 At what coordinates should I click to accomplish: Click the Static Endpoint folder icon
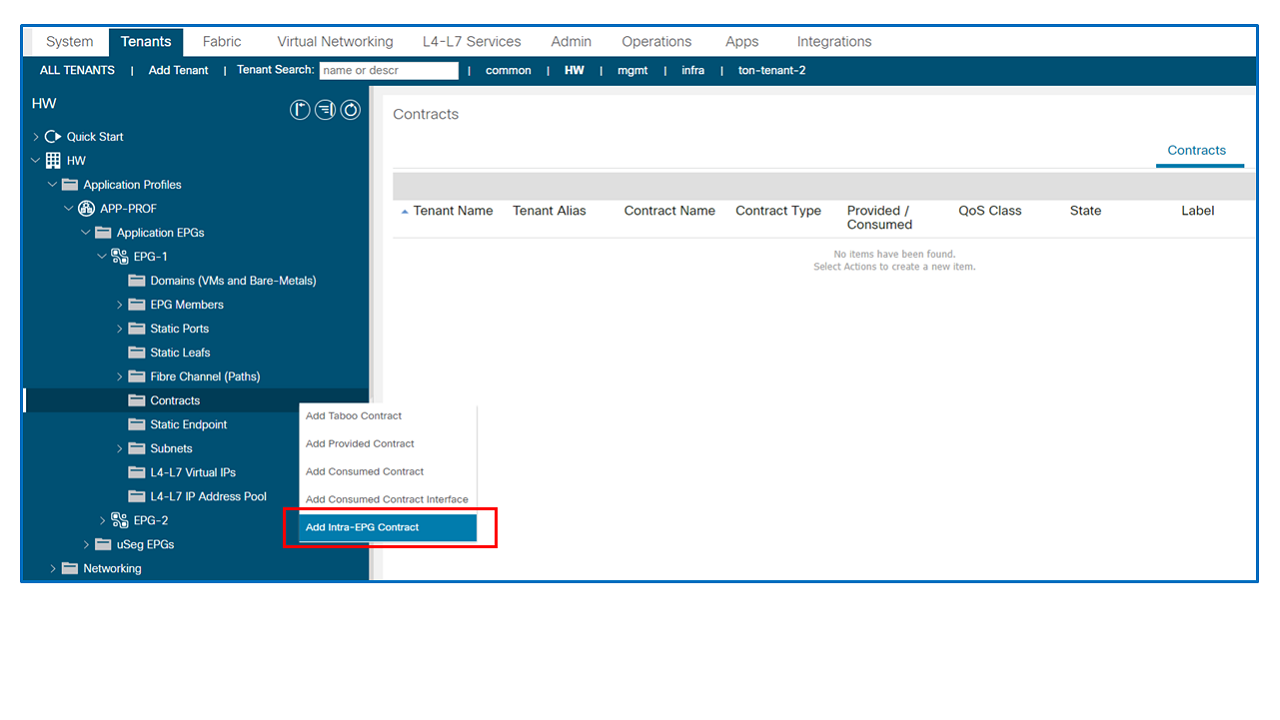pos(137,425)
